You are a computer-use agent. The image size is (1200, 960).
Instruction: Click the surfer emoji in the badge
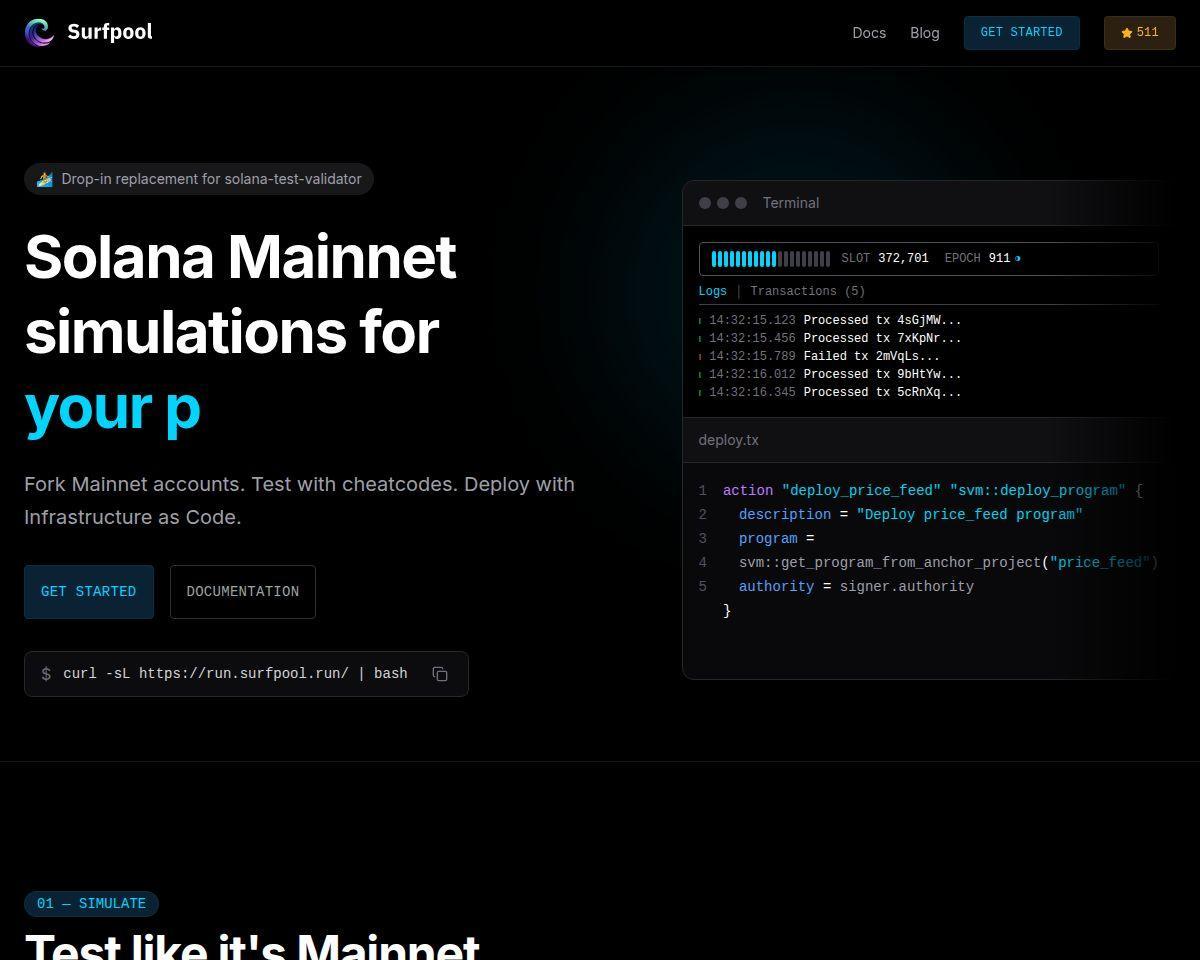[45, 179]
